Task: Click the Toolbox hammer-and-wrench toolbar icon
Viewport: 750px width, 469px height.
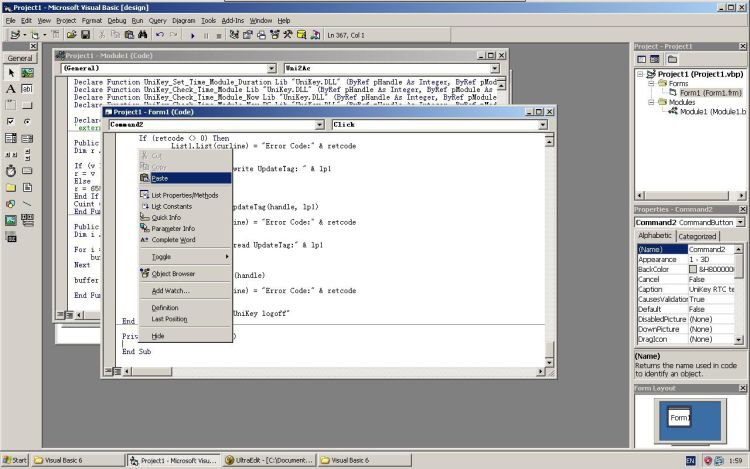Action: 288,35
